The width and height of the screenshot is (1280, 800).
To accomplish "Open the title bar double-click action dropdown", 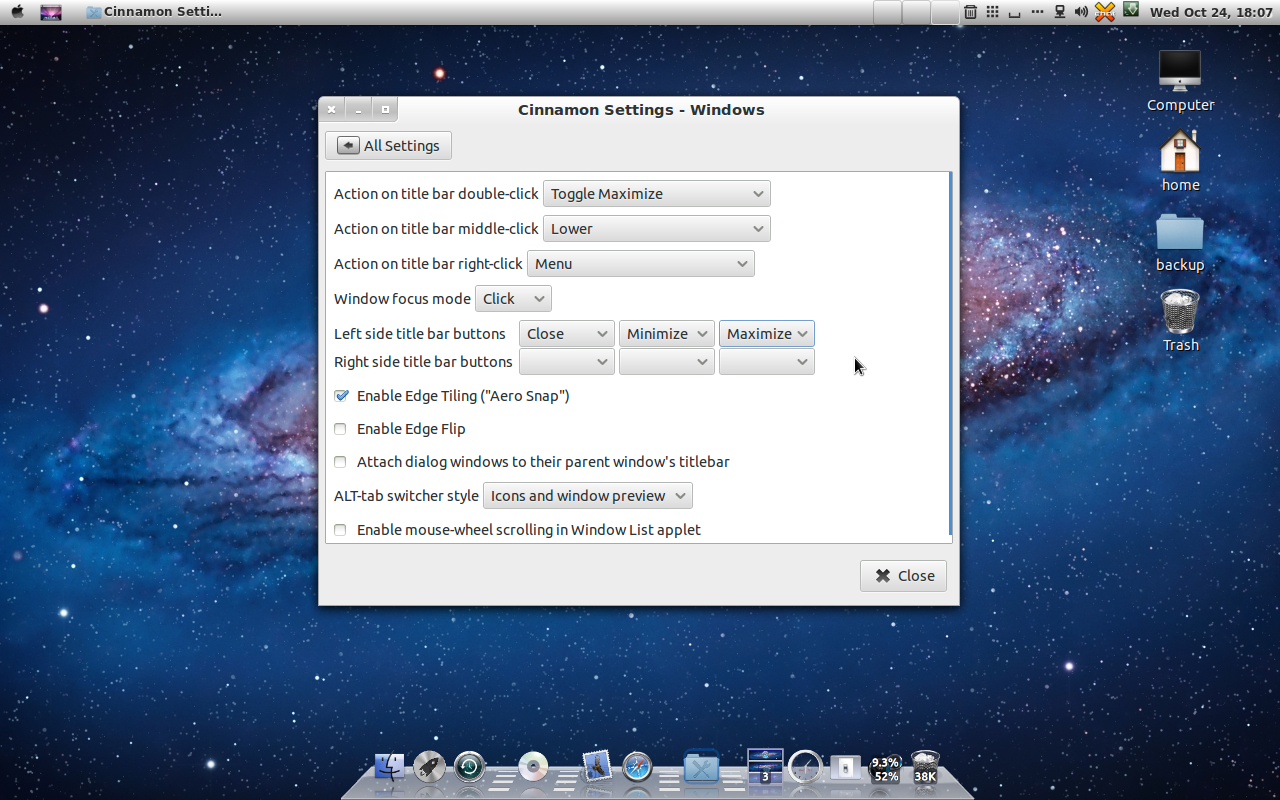I will pos(657,194).
